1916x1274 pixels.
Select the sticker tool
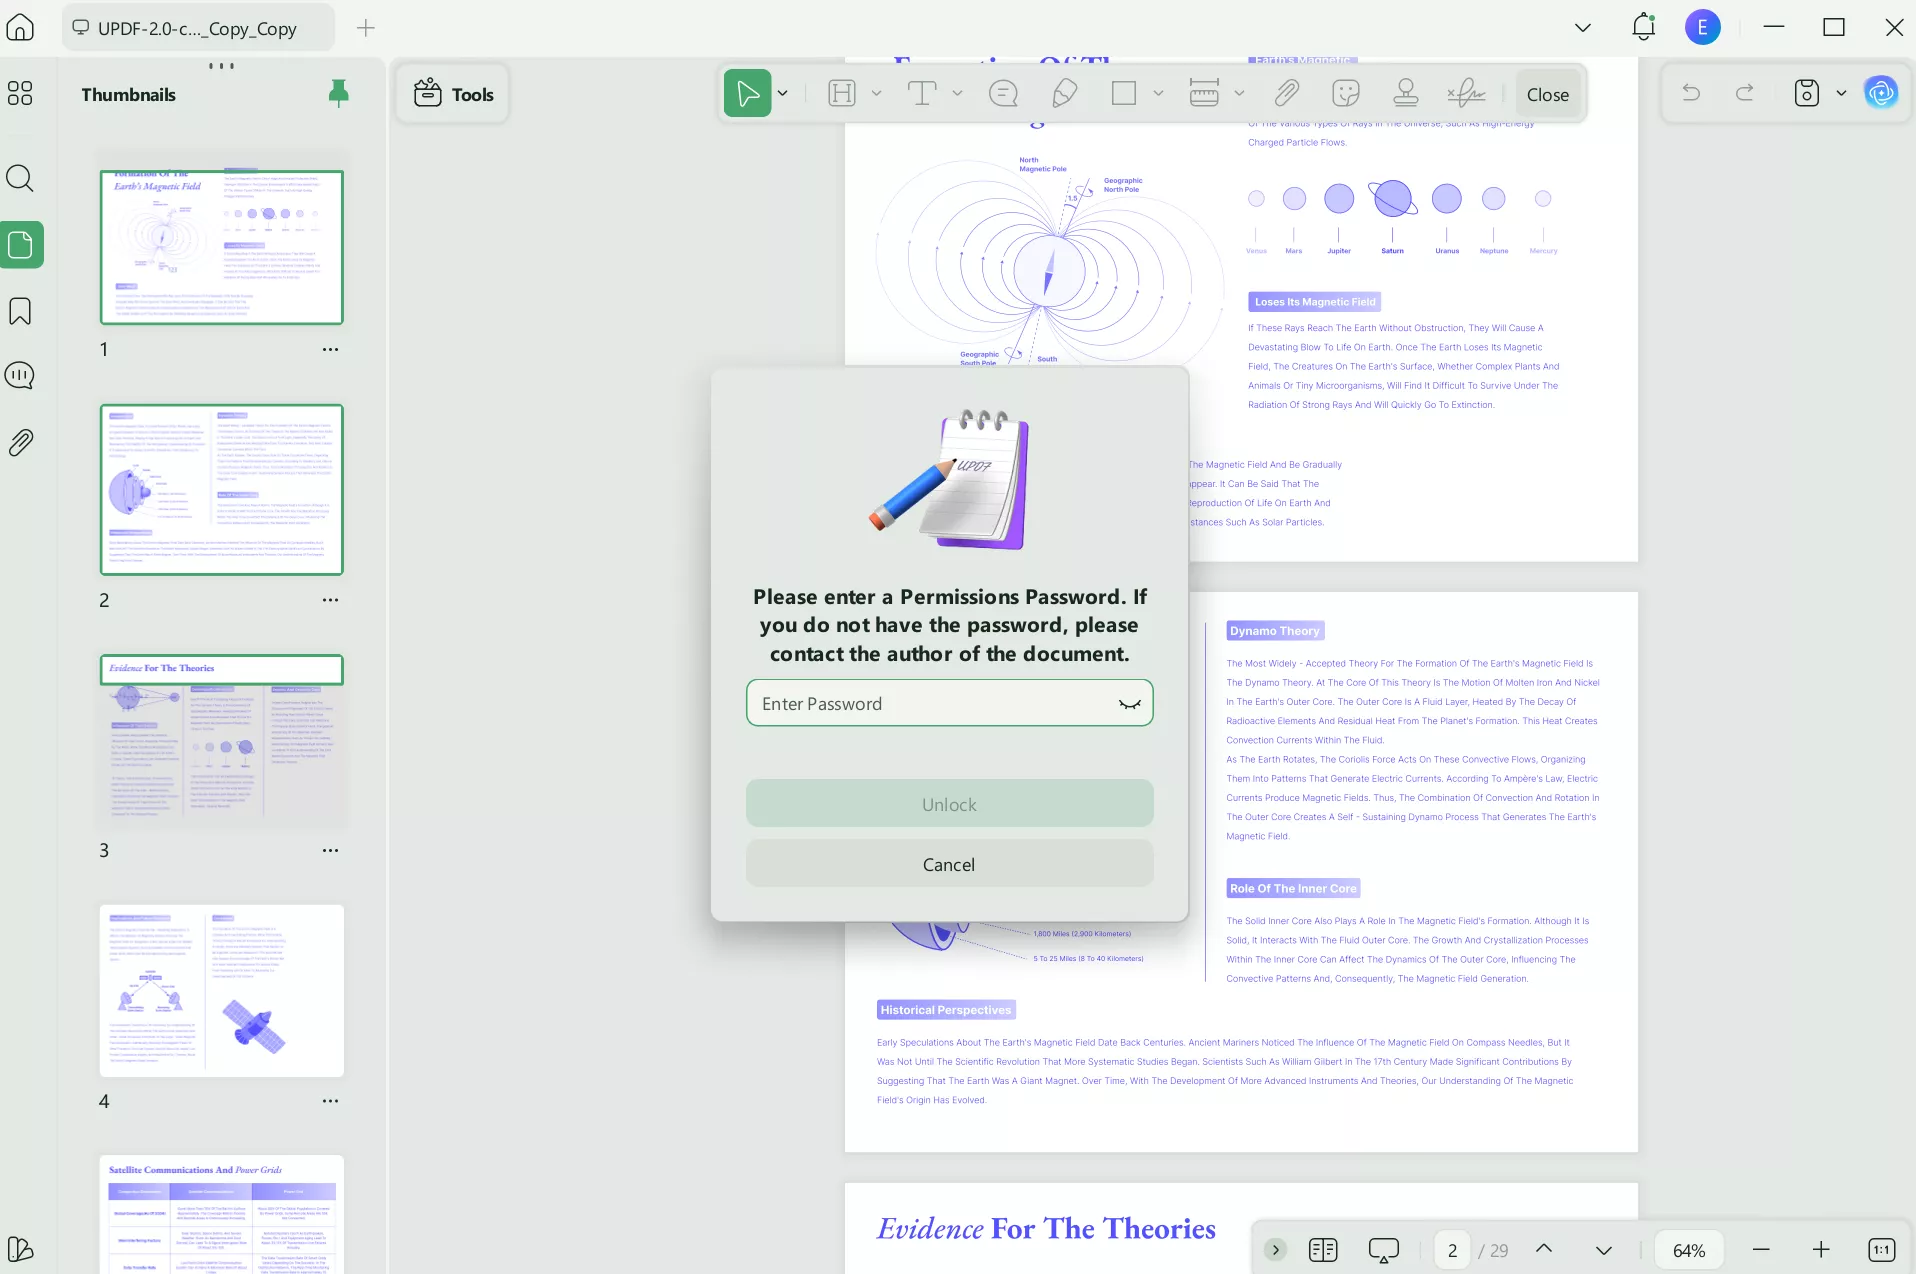1345,92
